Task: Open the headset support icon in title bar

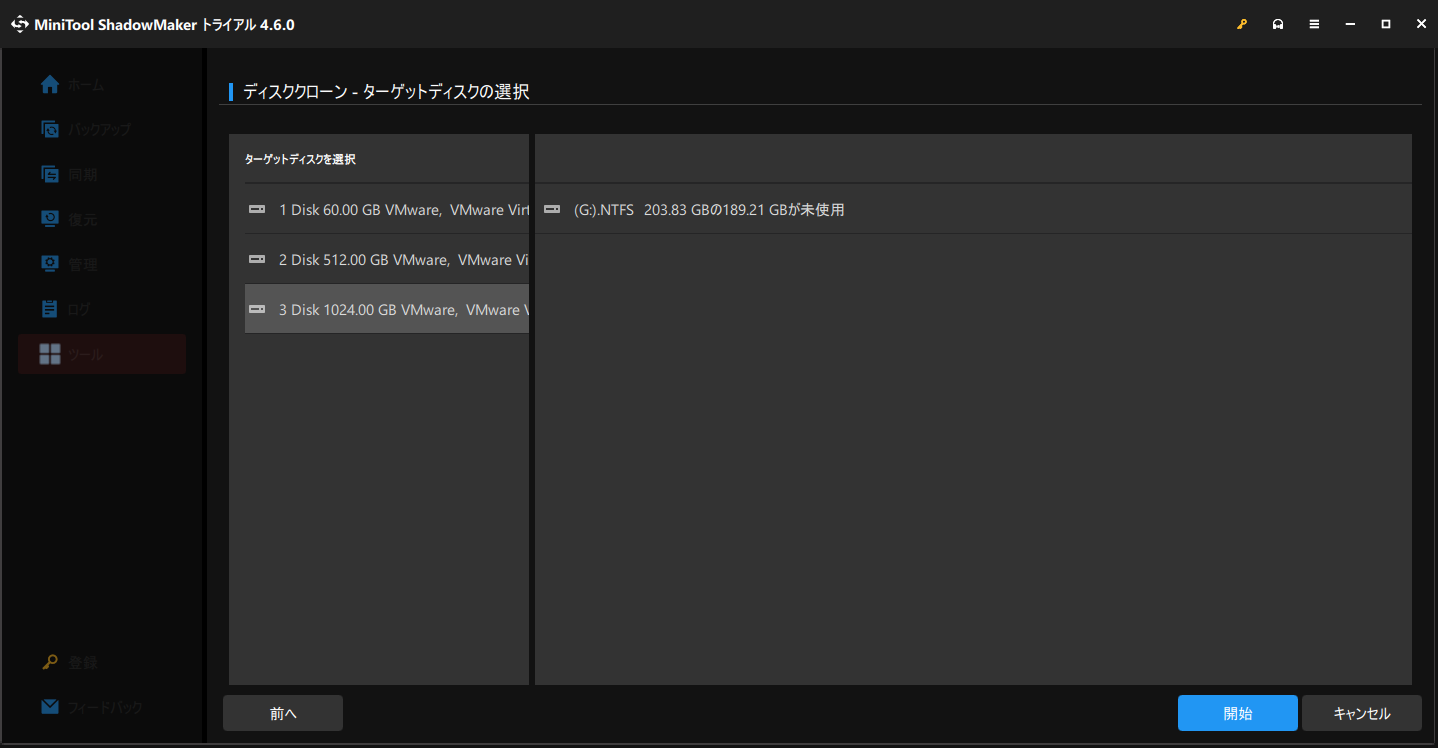Action: pos(1278,24)
